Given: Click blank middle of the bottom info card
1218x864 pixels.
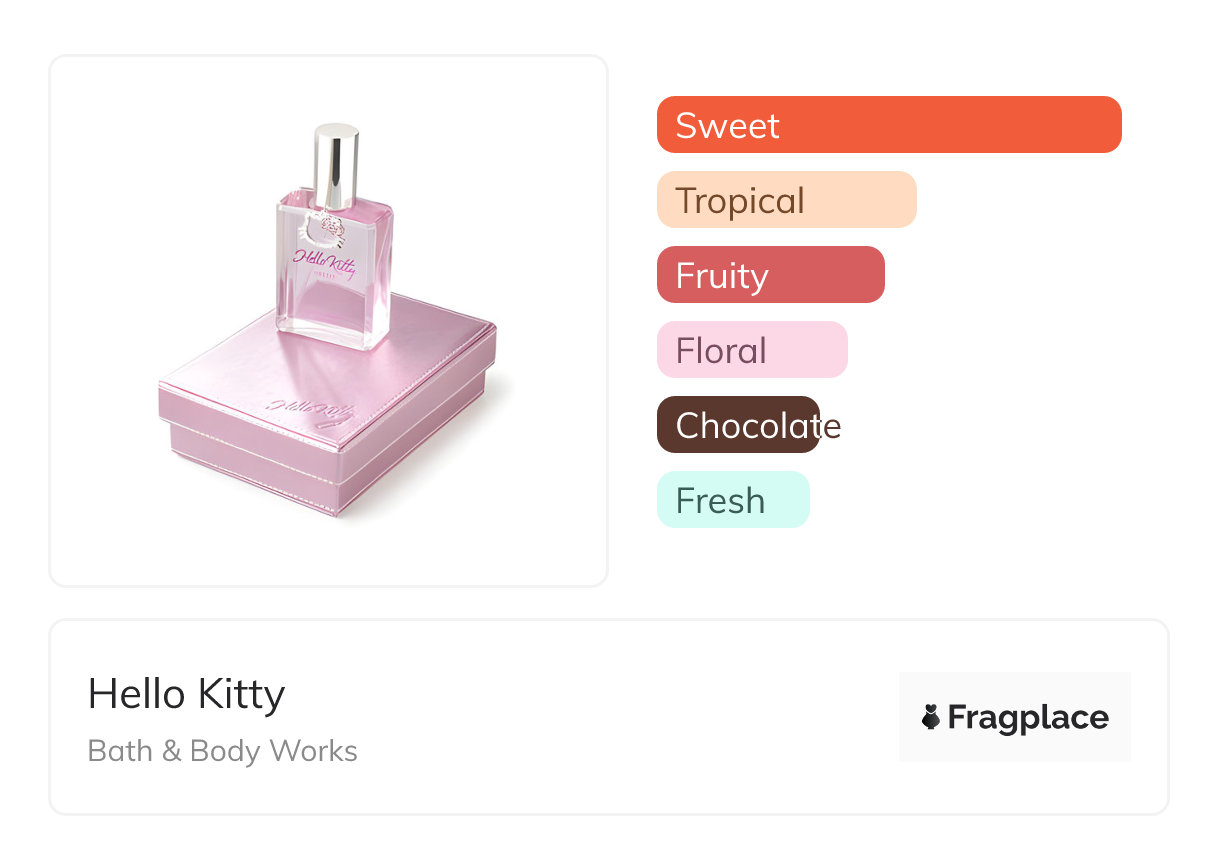Looking at the screenshot, I should [620, 717].
